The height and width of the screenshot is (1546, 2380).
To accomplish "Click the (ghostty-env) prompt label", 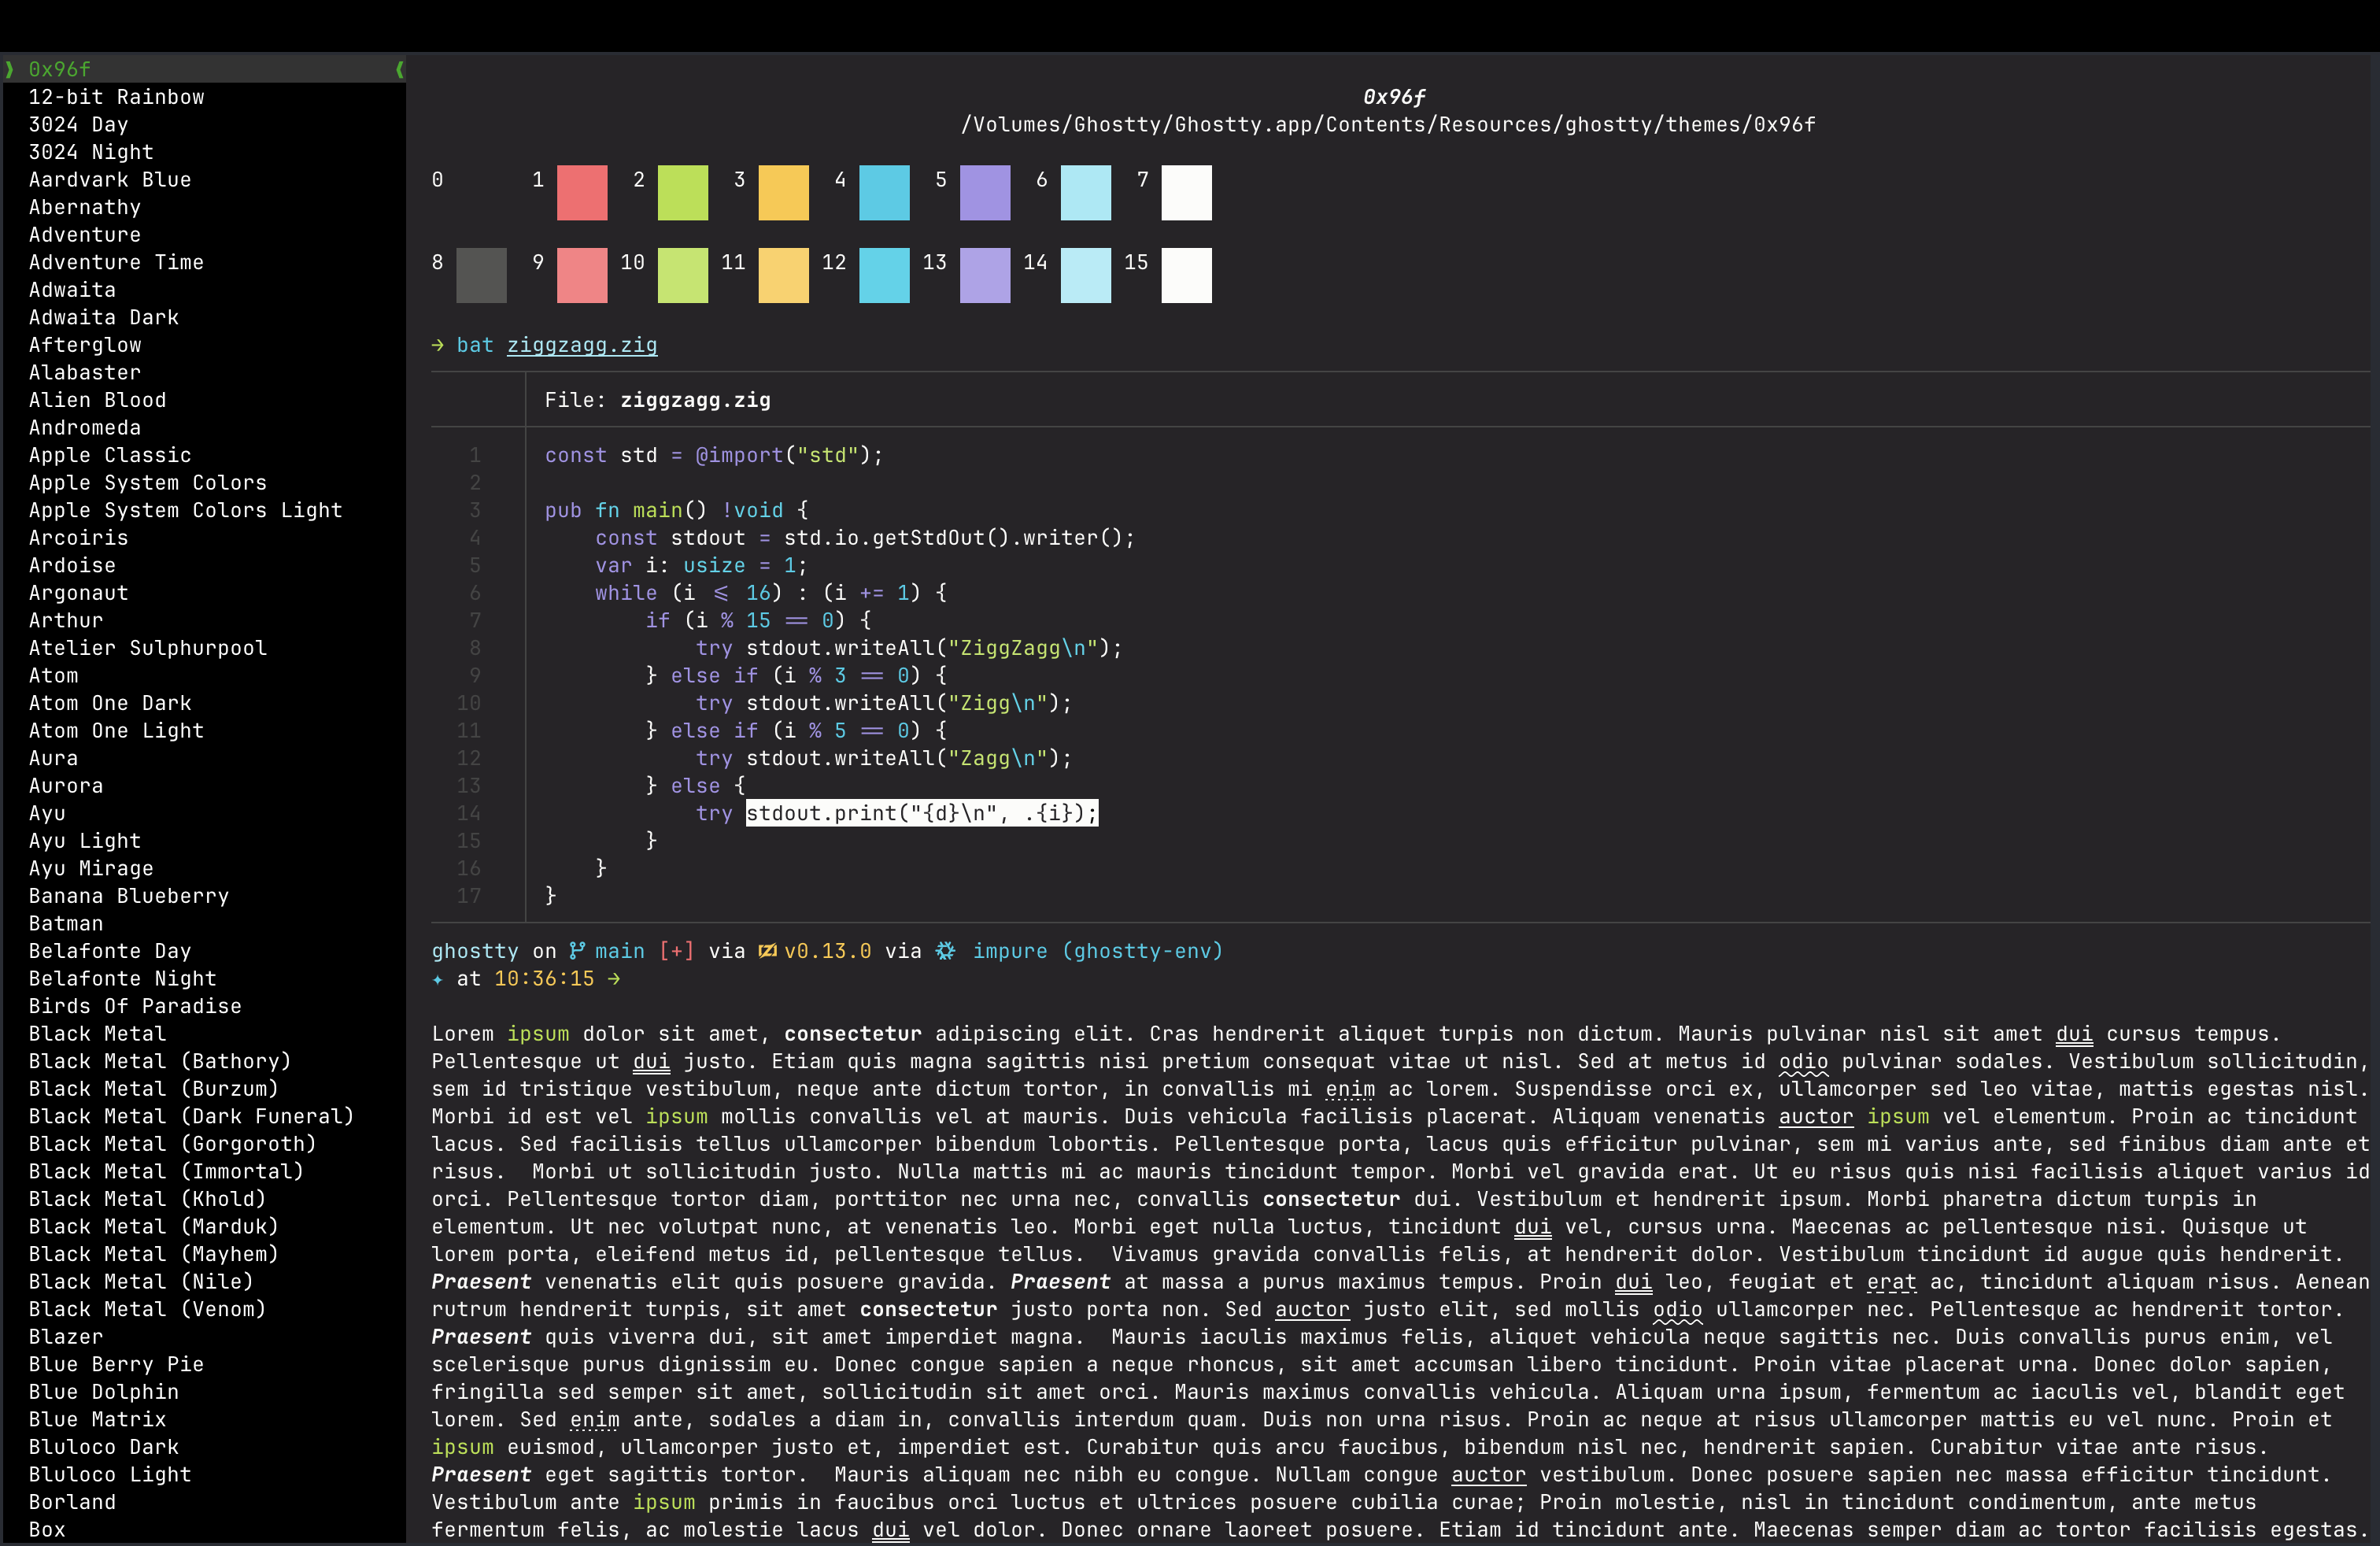I will (1142, 951).
